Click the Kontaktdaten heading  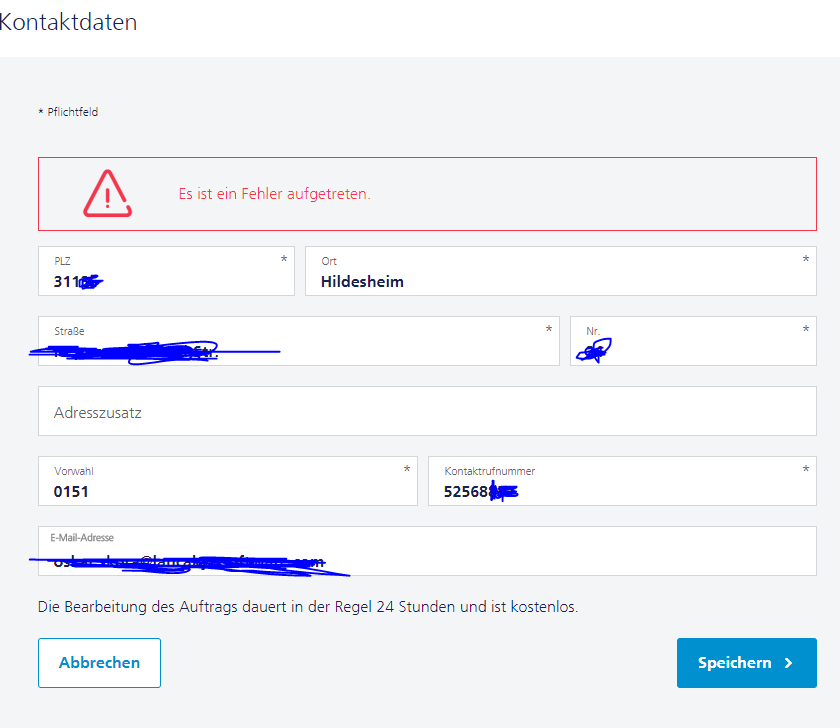[x=68, y=22]
